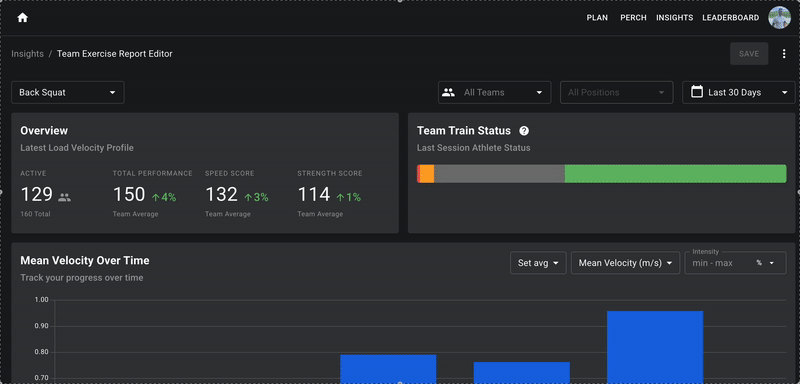Screen dimensions: 800x384
Task: Click the people icon in All Teams filter
Action: (448, 92)
